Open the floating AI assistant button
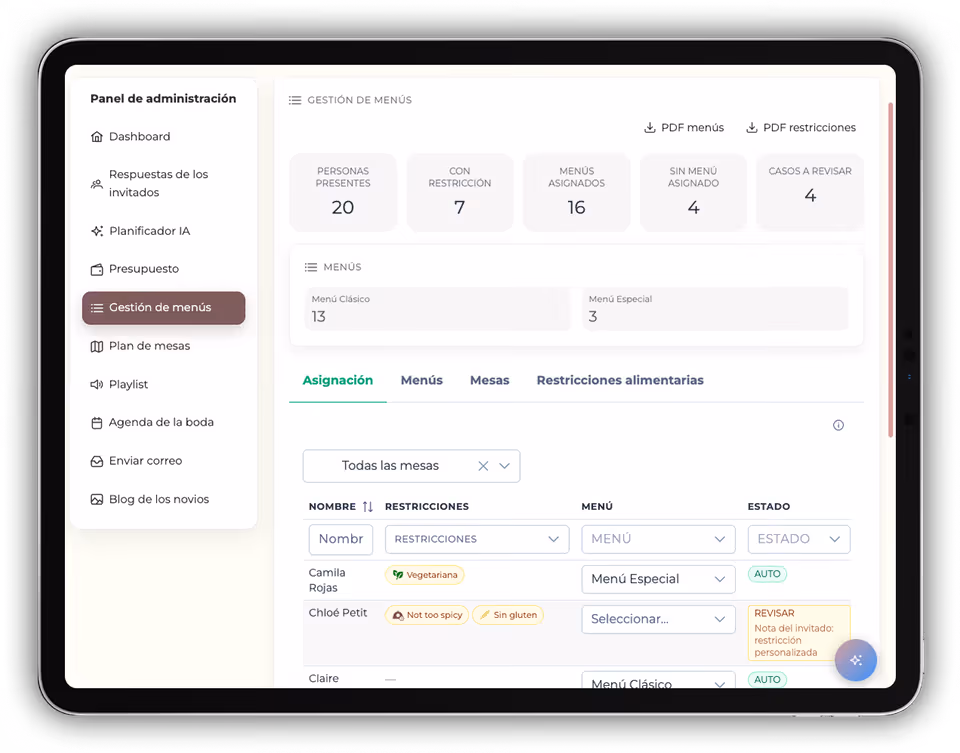The width and height of the screenshot is (960, 753). [855, 660]
